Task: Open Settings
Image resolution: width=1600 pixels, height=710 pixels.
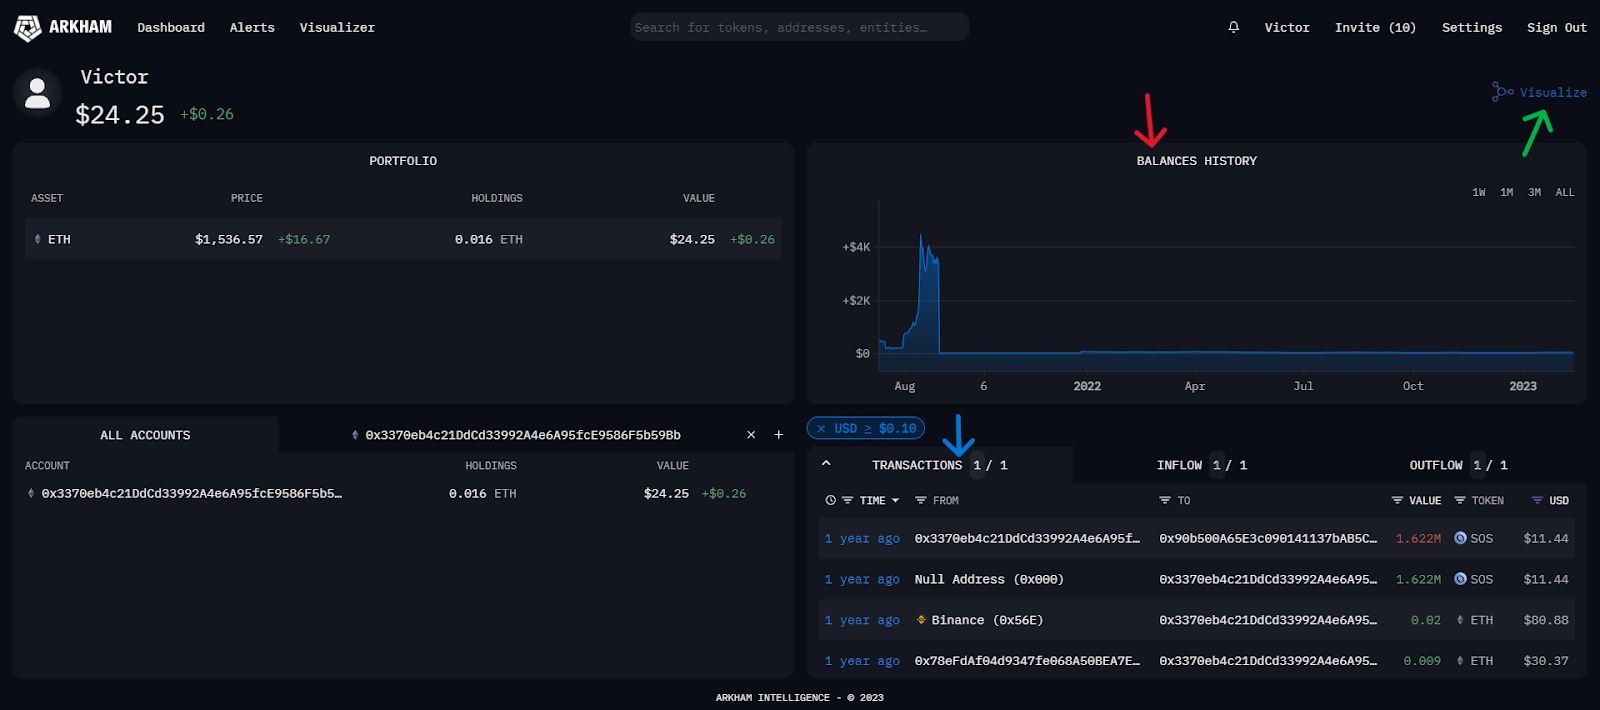Action: 1472,27
